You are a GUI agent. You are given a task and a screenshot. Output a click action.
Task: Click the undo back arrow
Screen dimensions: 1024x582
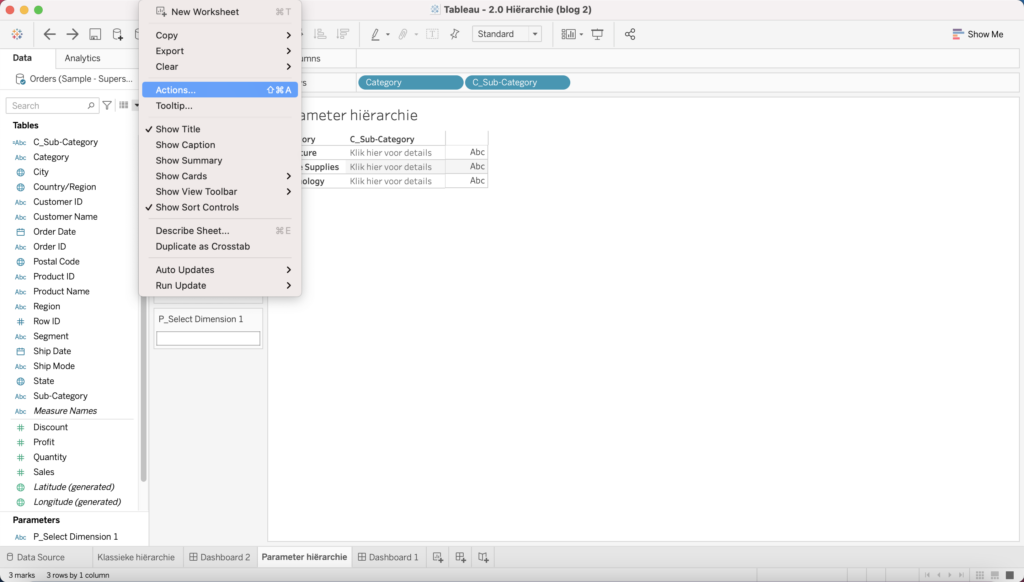[x=49, y=34]
